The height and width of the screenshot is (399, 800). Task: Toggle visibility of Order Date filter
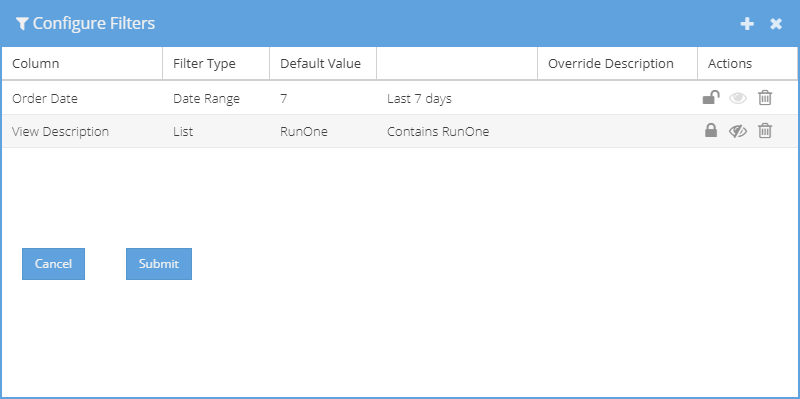coord(738,98)
